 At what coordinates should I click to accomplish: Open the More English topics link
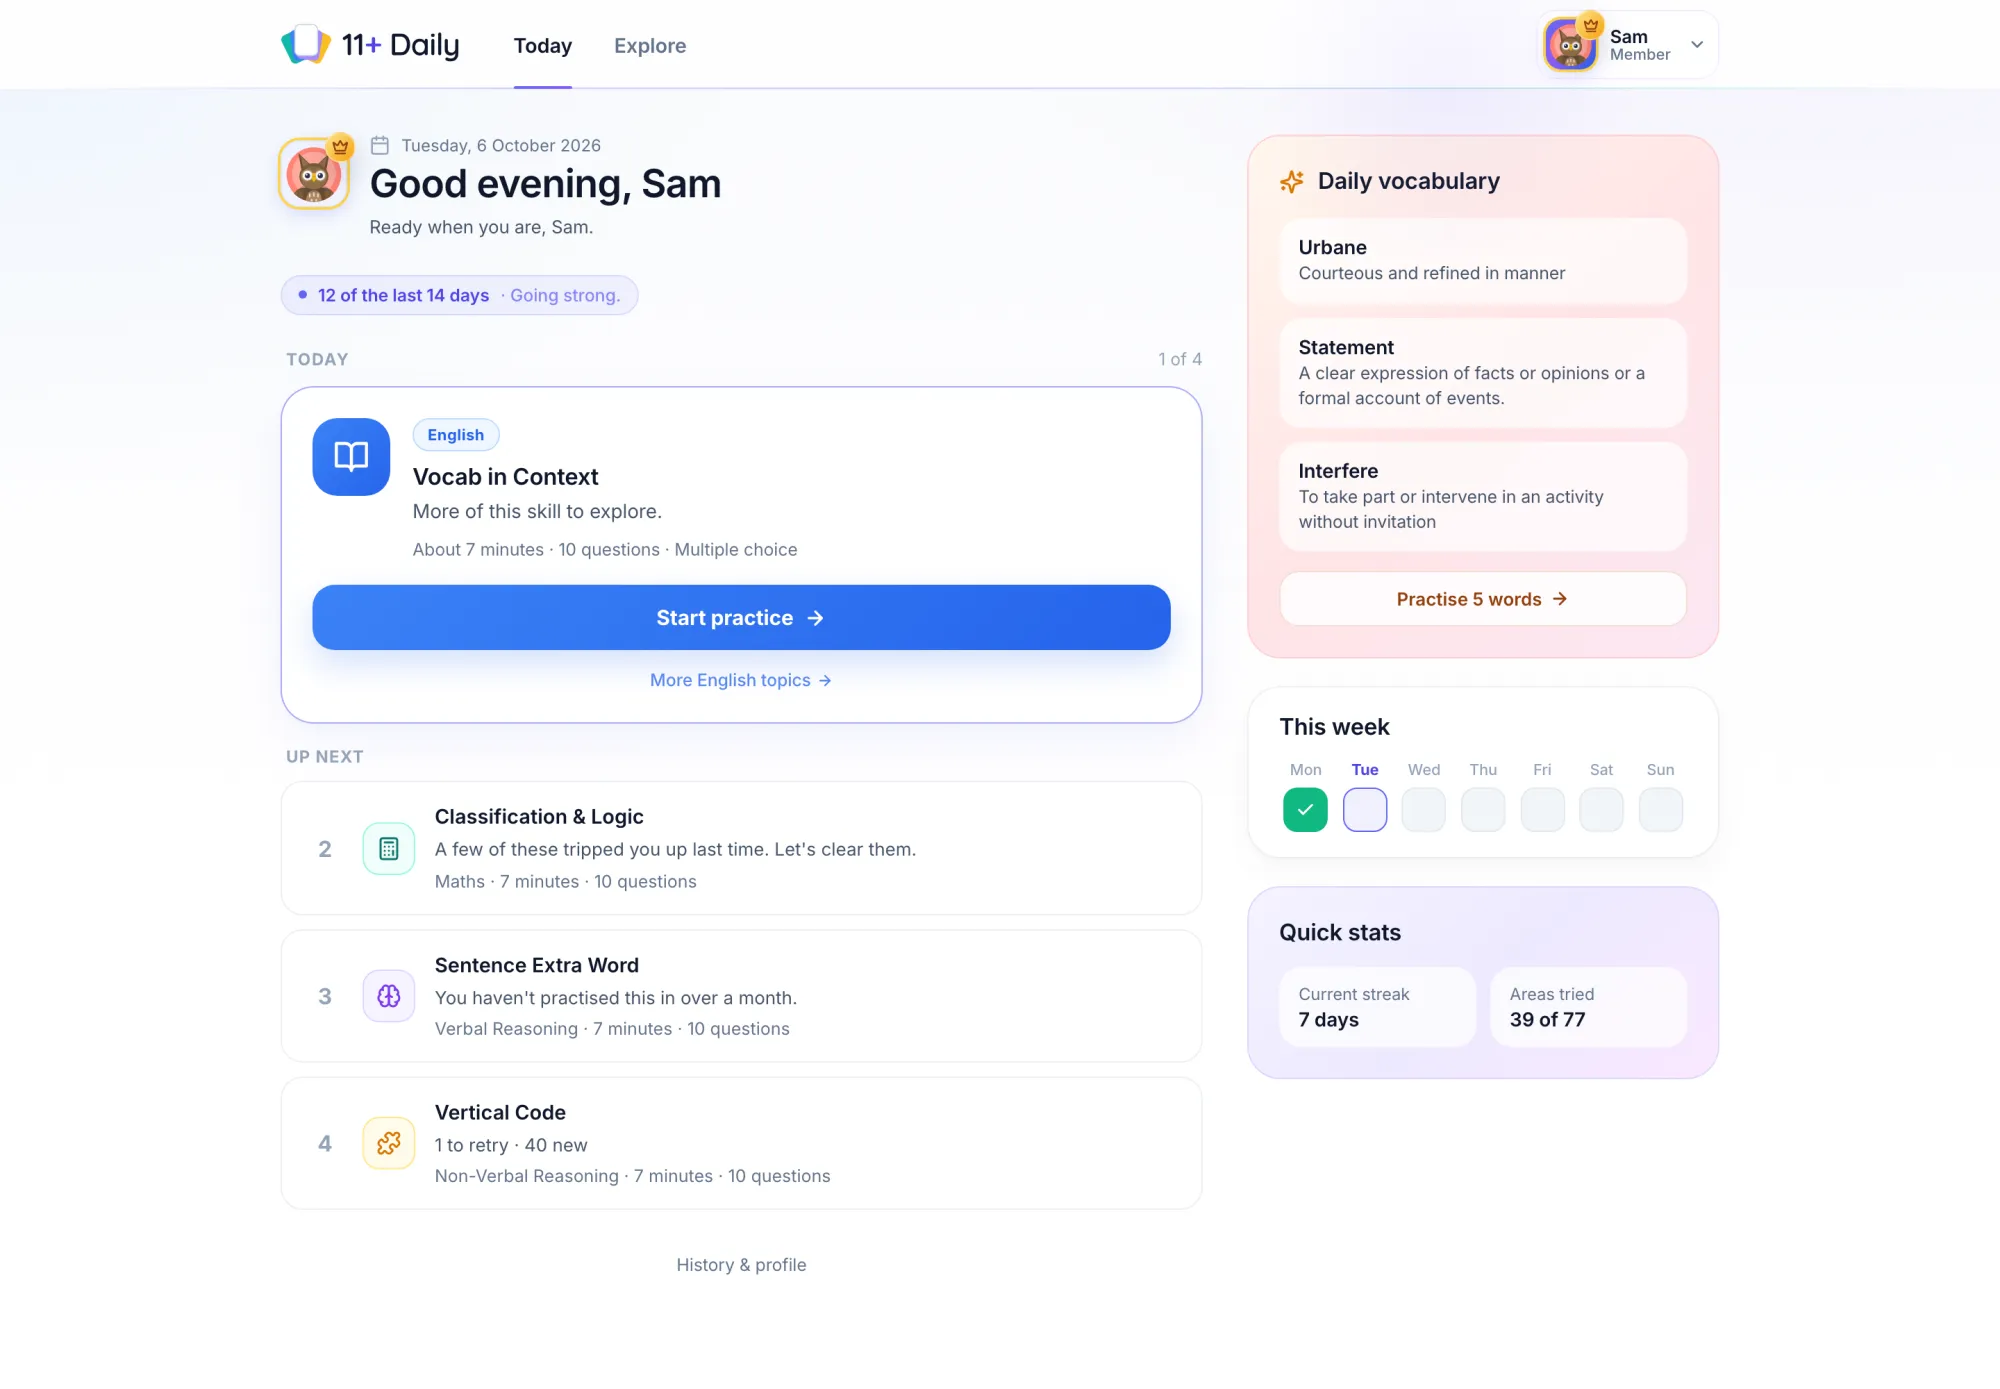[x=741, y=680]
